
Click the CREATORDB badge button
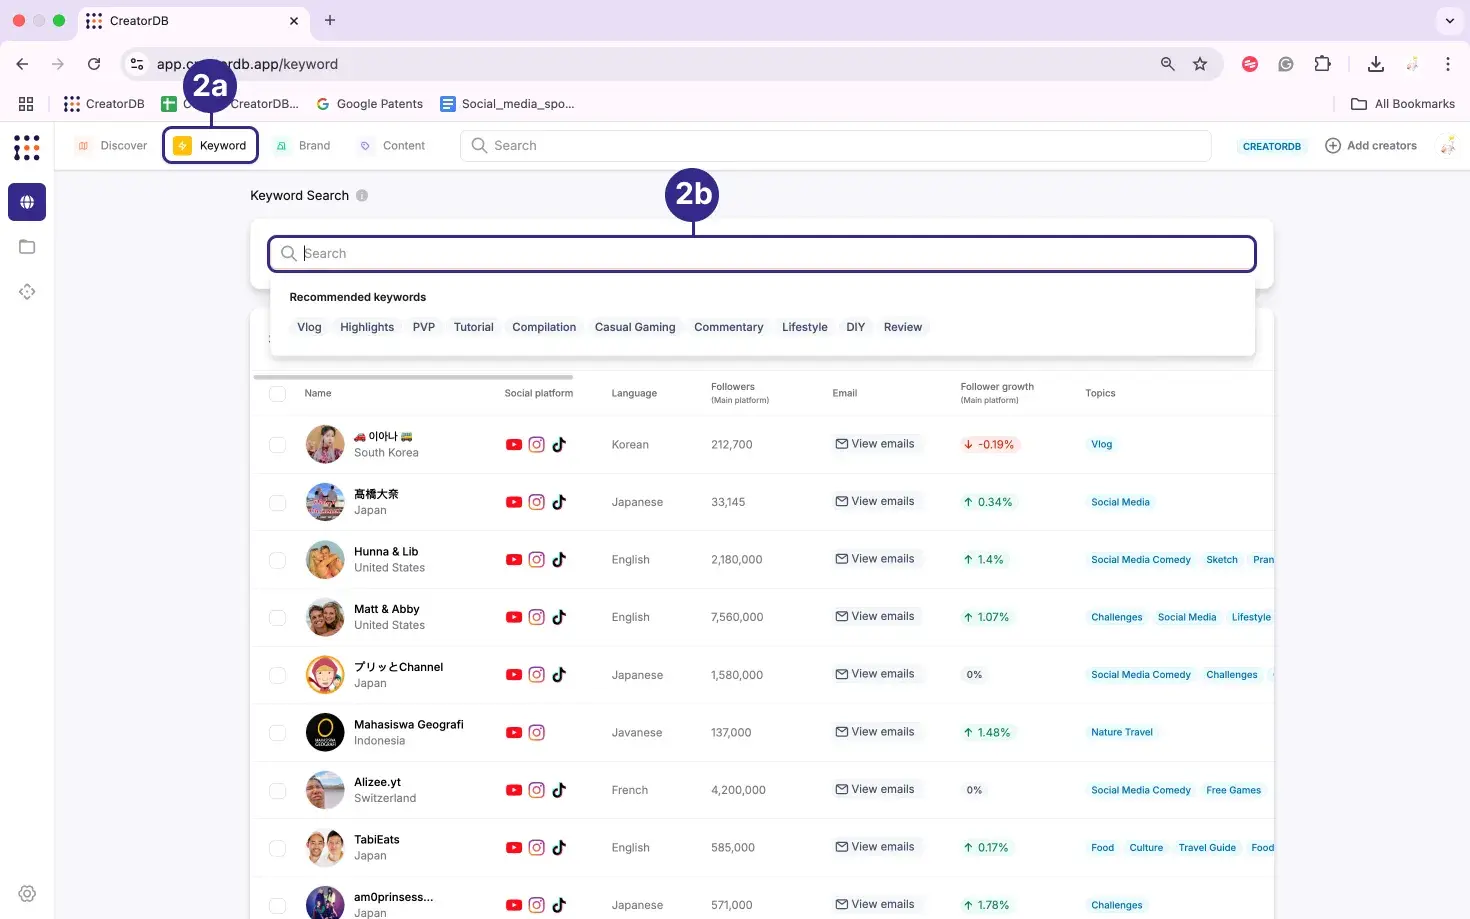point(1272,146)
